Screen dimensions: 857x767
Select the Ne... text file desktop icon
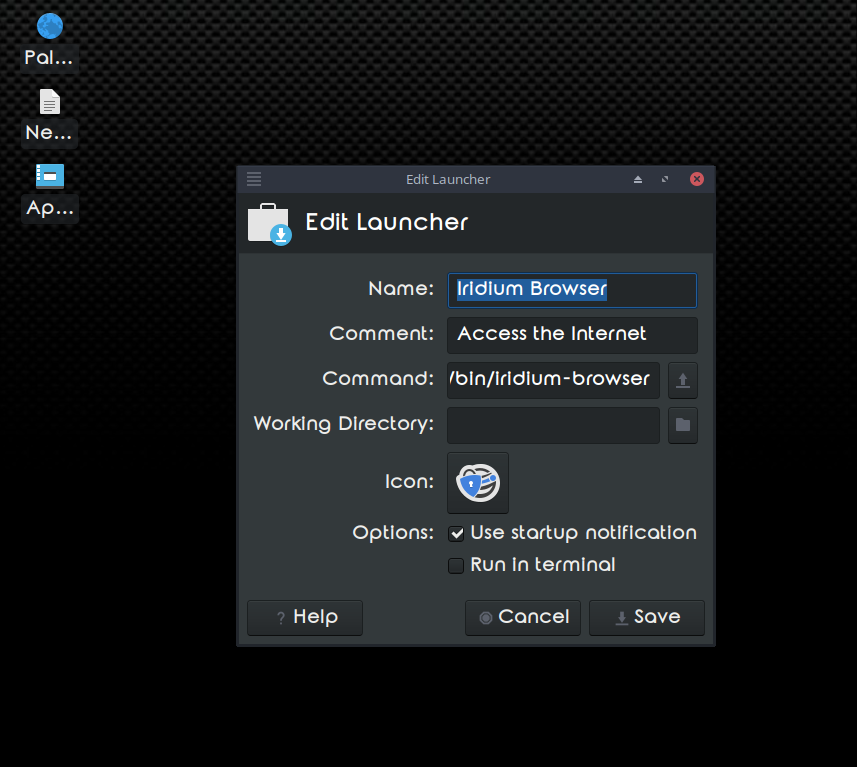tap(50, 102)
